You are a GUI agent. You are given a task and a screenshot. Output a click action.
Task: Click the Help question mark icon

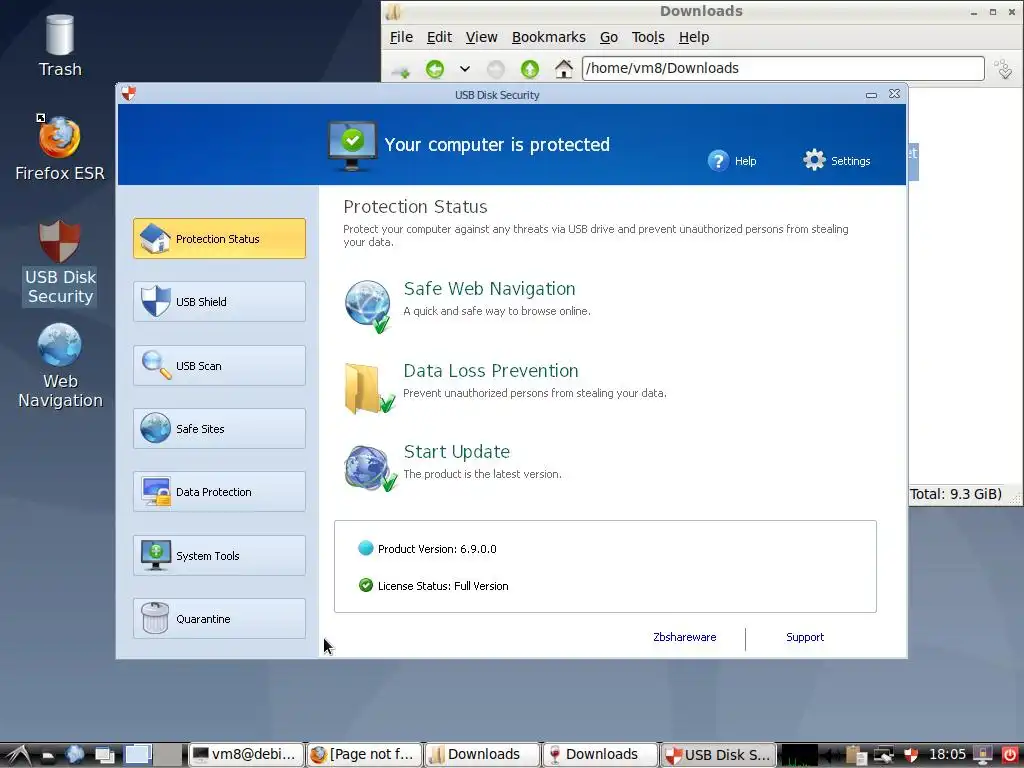click(718, 161)
